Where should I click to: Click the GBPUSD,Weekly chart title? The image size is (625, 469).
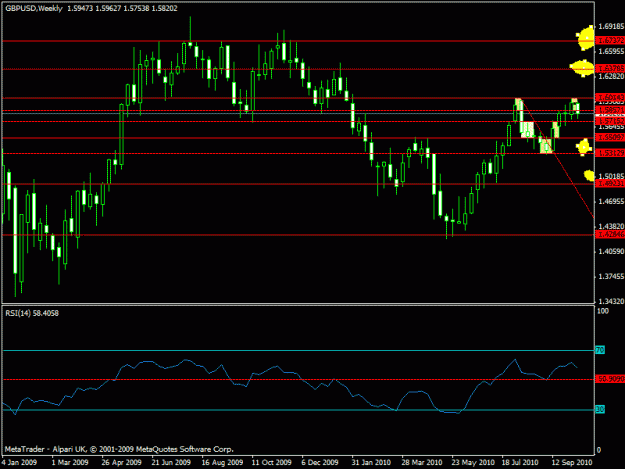[34, 8]
